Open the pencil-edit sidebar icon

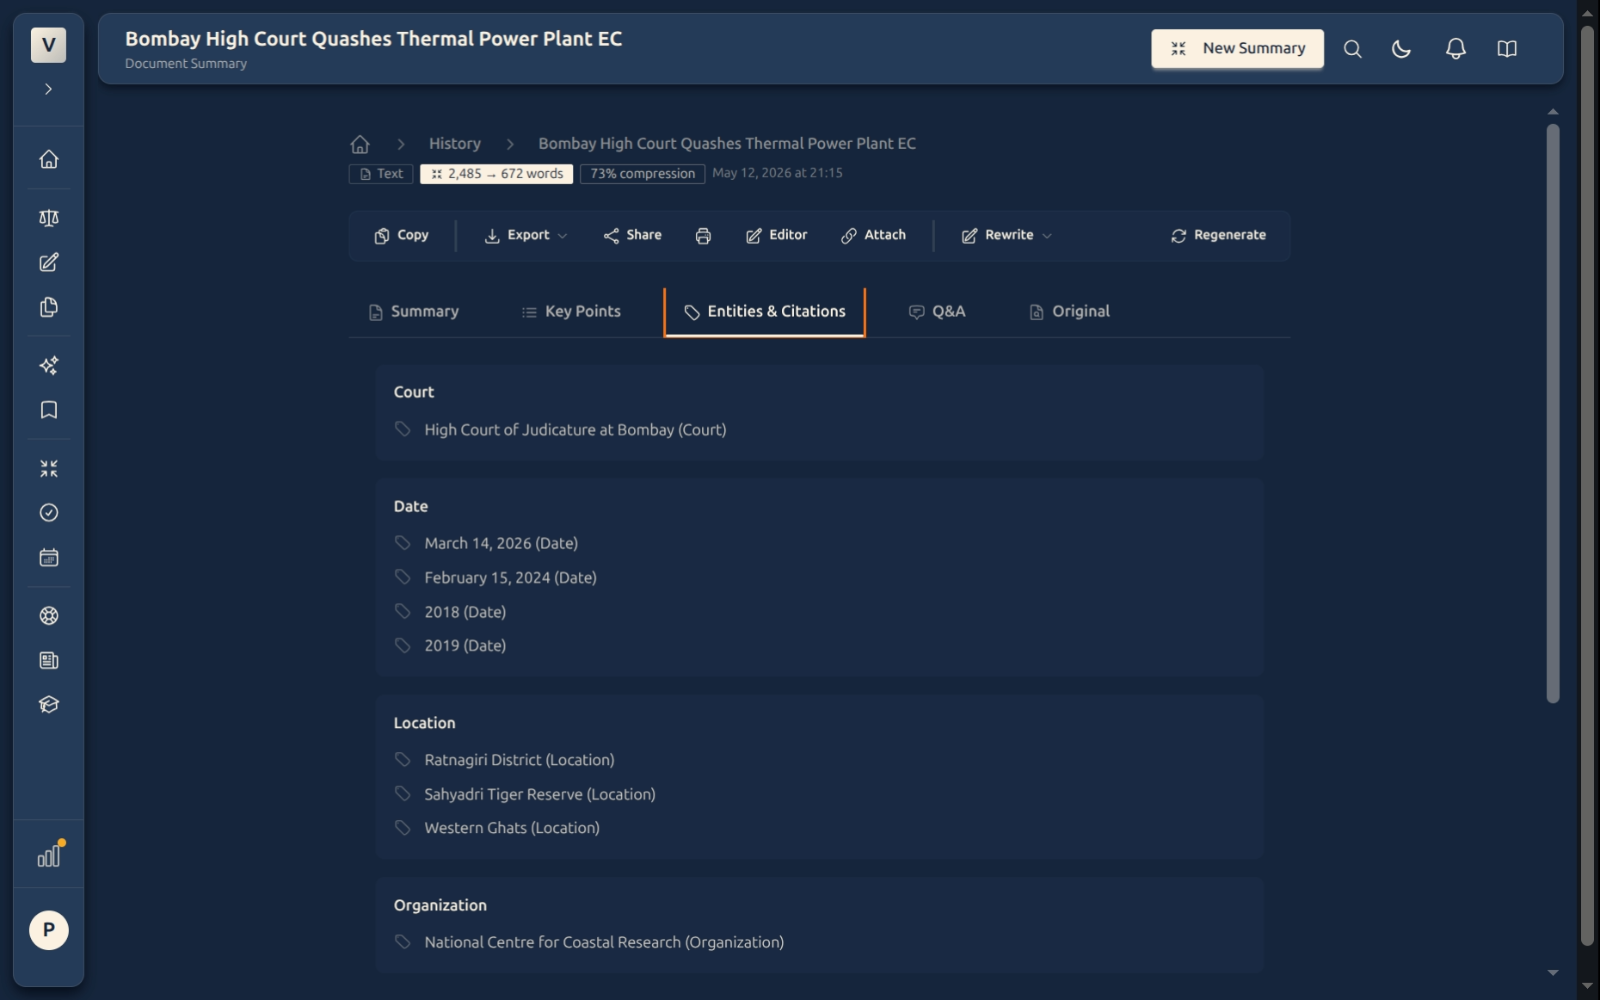tap(48, 262)
